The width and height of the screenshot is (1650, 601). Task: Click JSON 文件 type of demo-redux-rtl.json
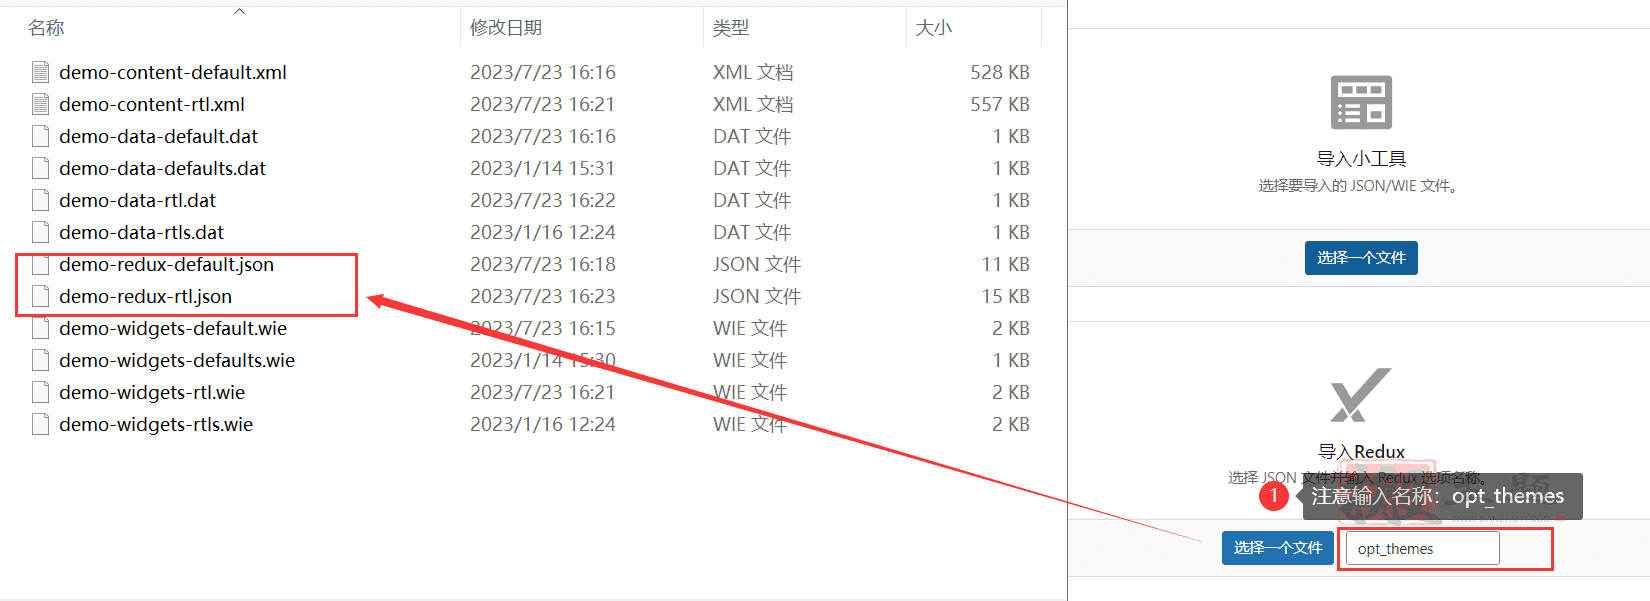(757, 296)
